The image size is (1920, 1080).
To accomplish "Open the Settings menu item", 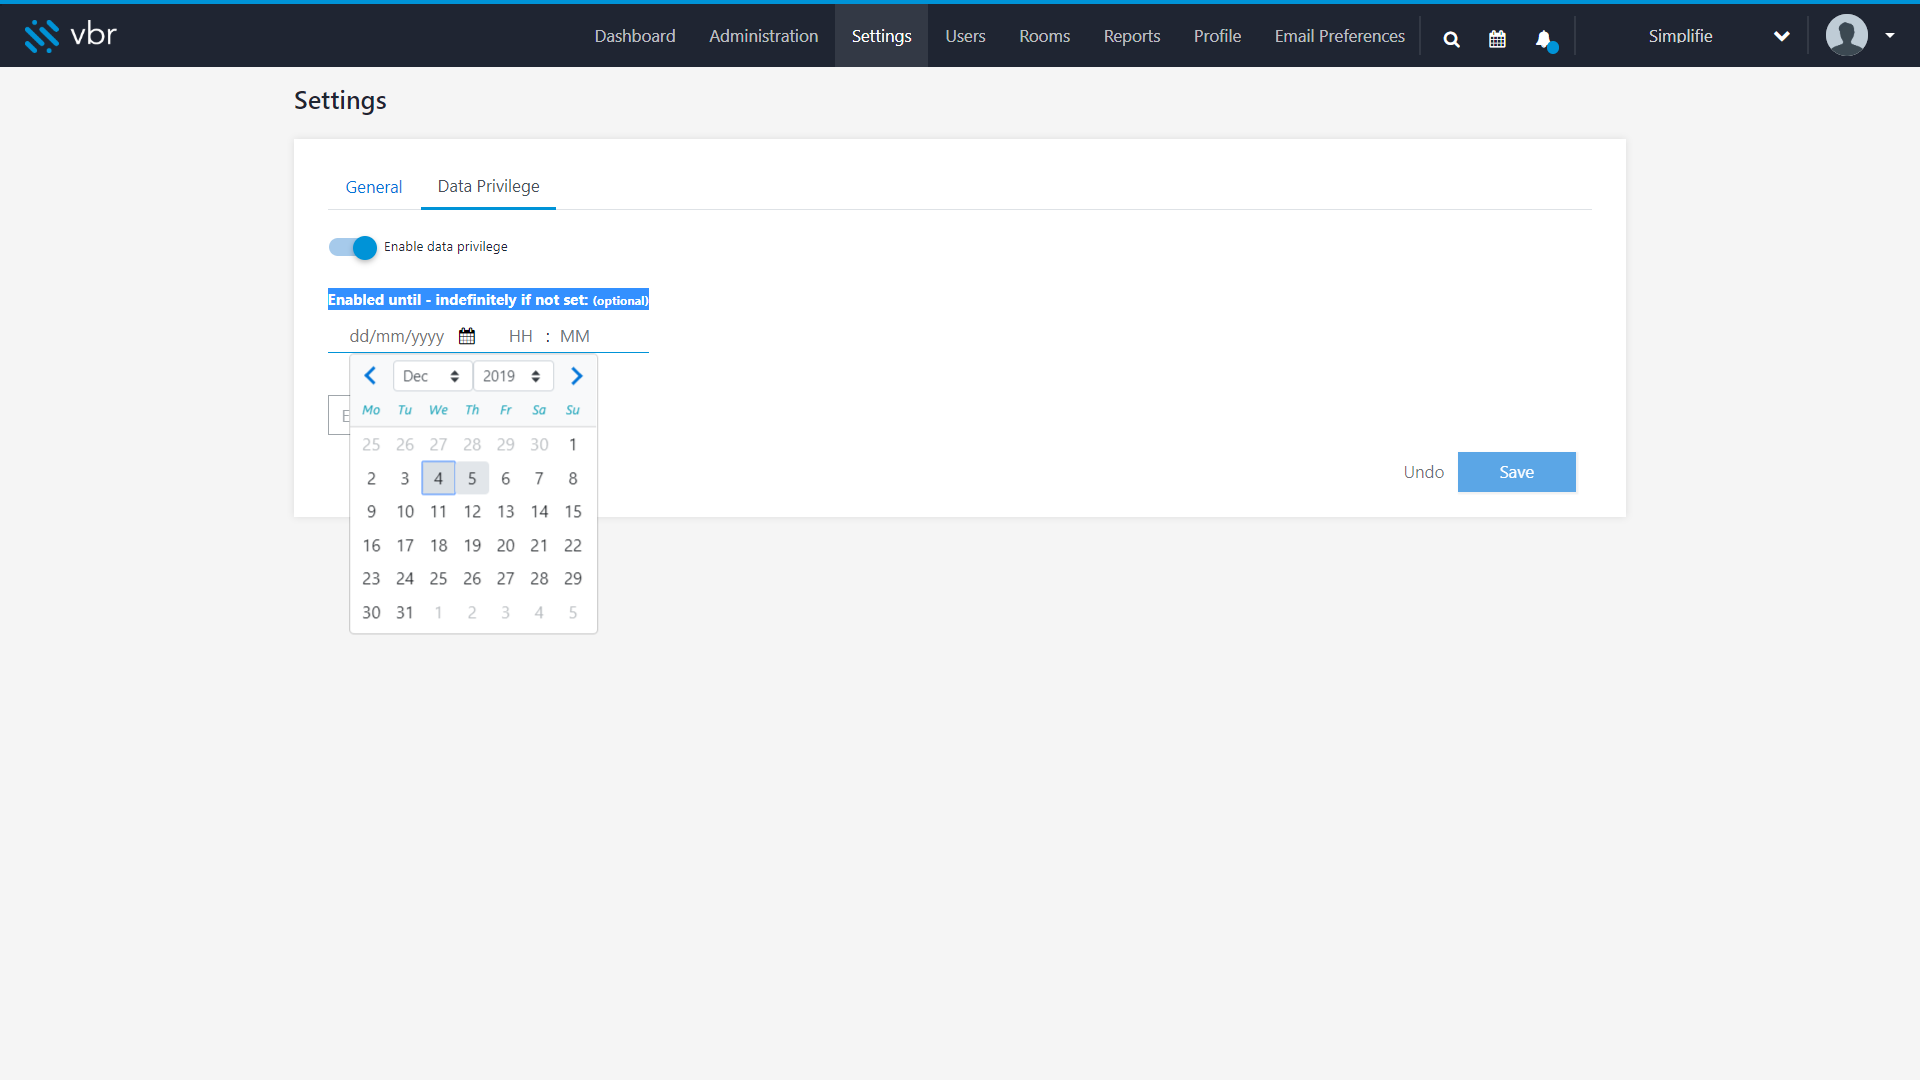I will [881, 36].
